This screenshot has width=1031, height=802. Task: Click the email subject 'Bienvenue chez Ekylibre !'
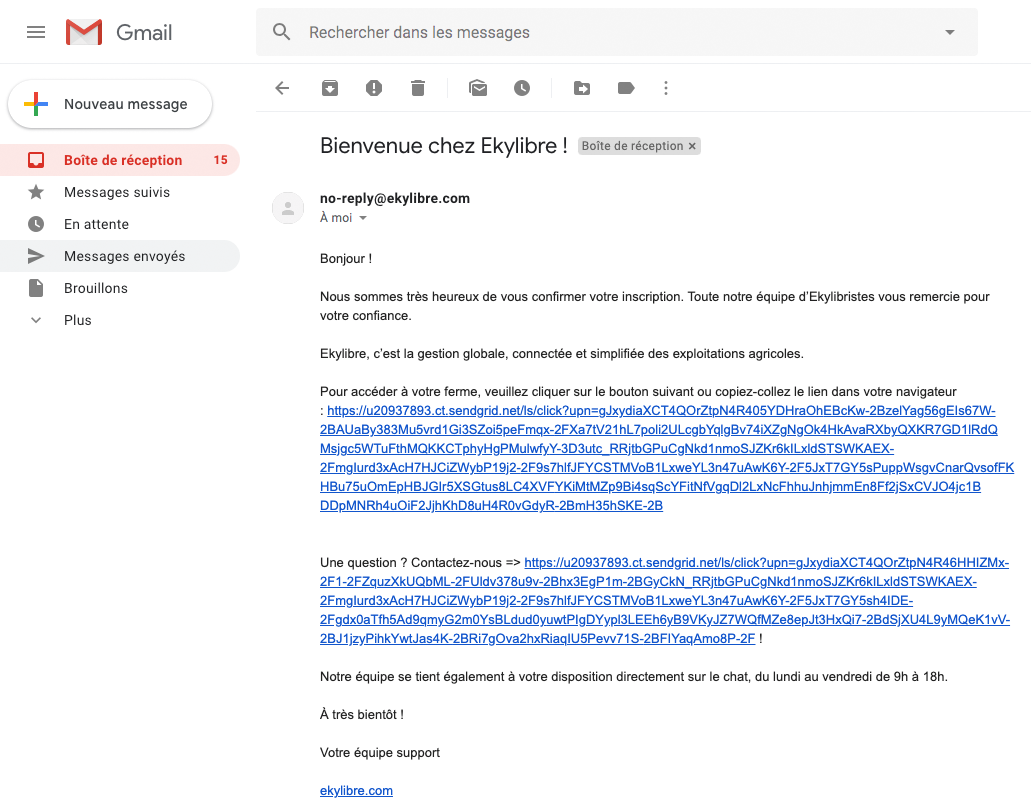click(444, 146)
